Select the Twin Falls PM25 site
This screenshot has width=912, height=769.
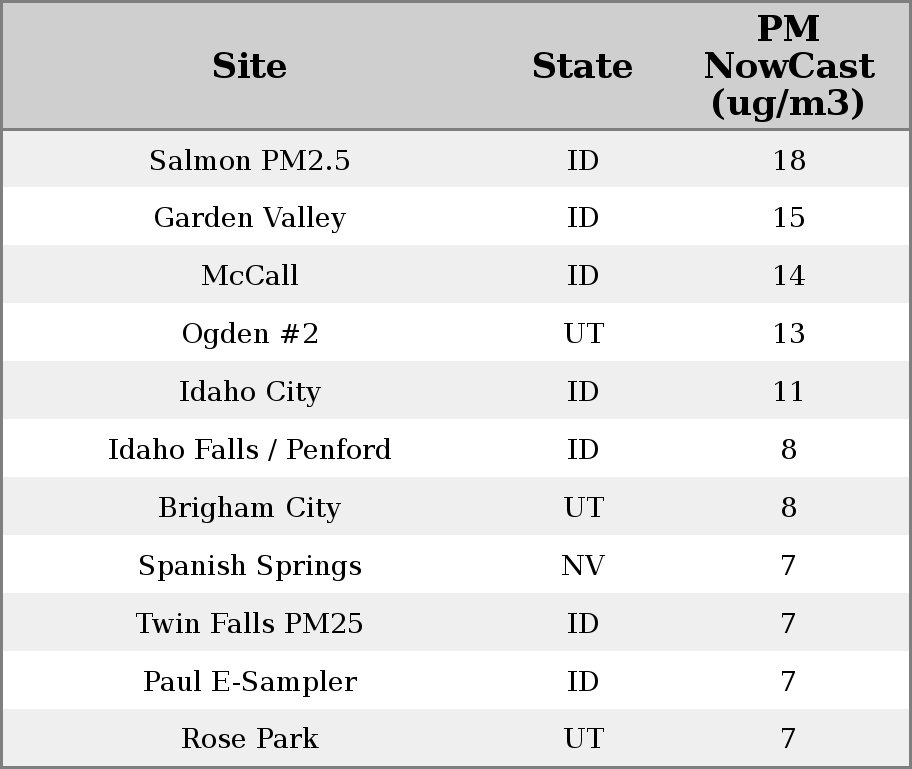(249, 624)
